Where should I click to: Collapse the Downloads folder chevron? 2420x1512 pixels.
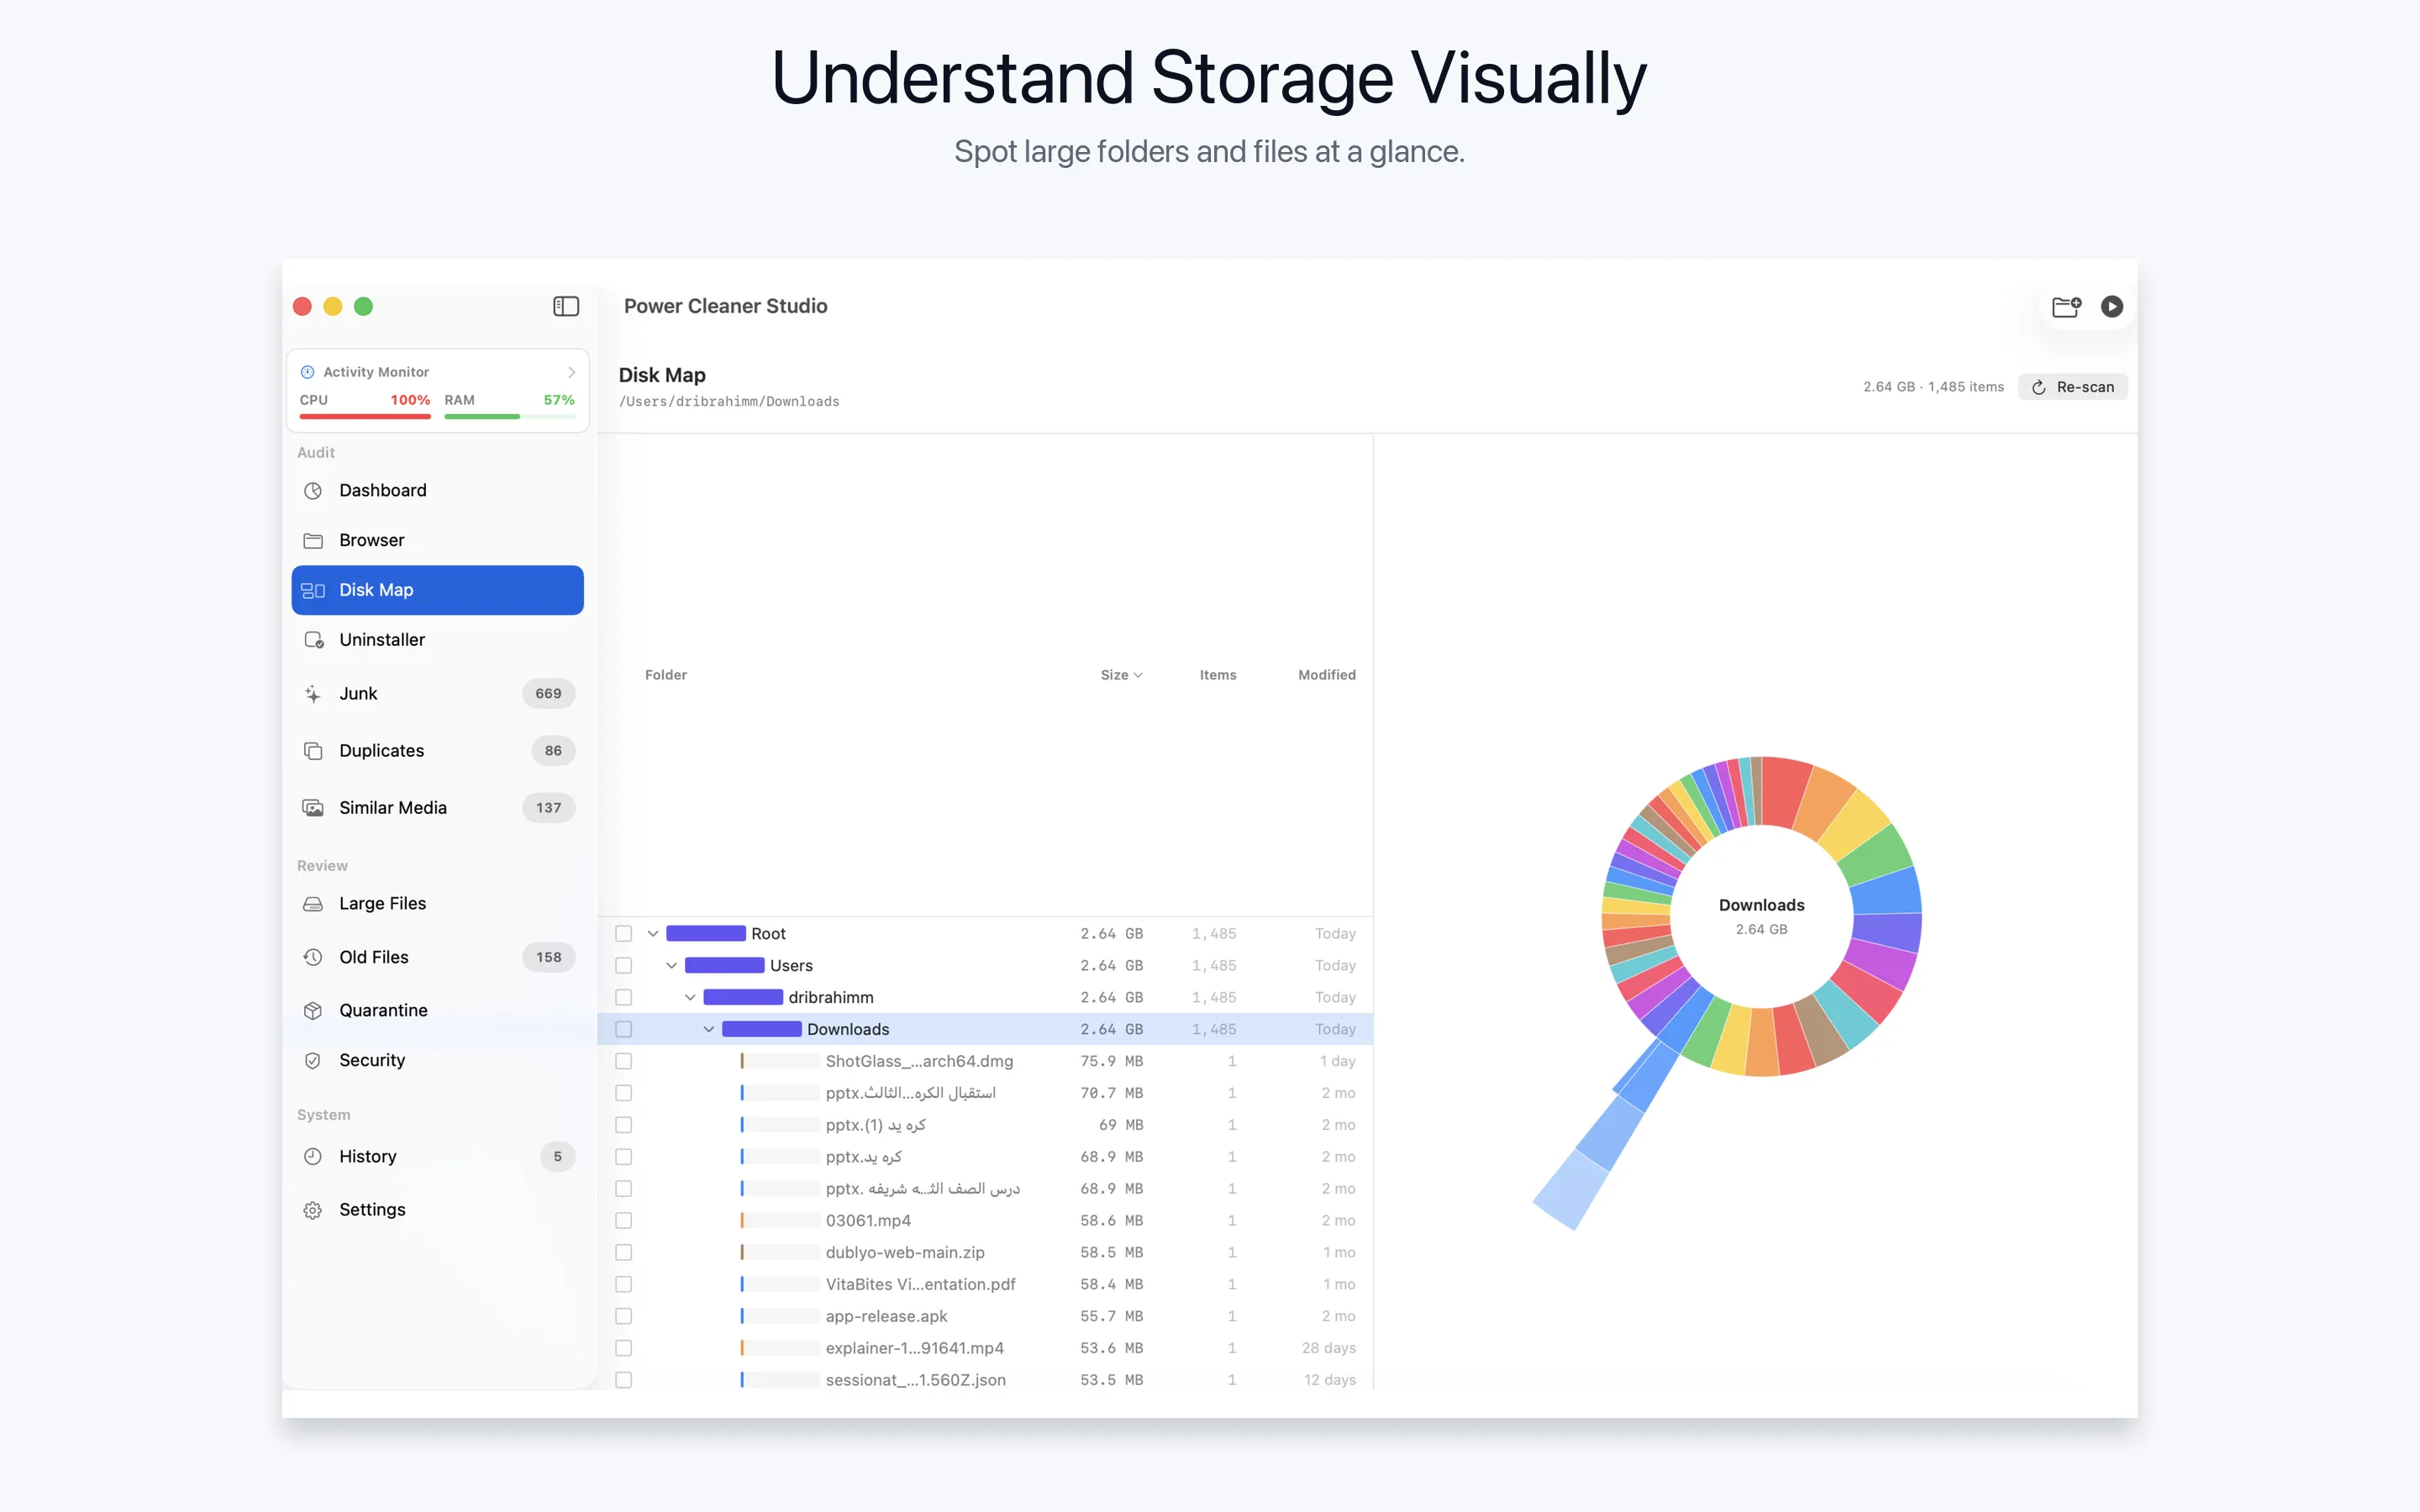click(709, 1029)
